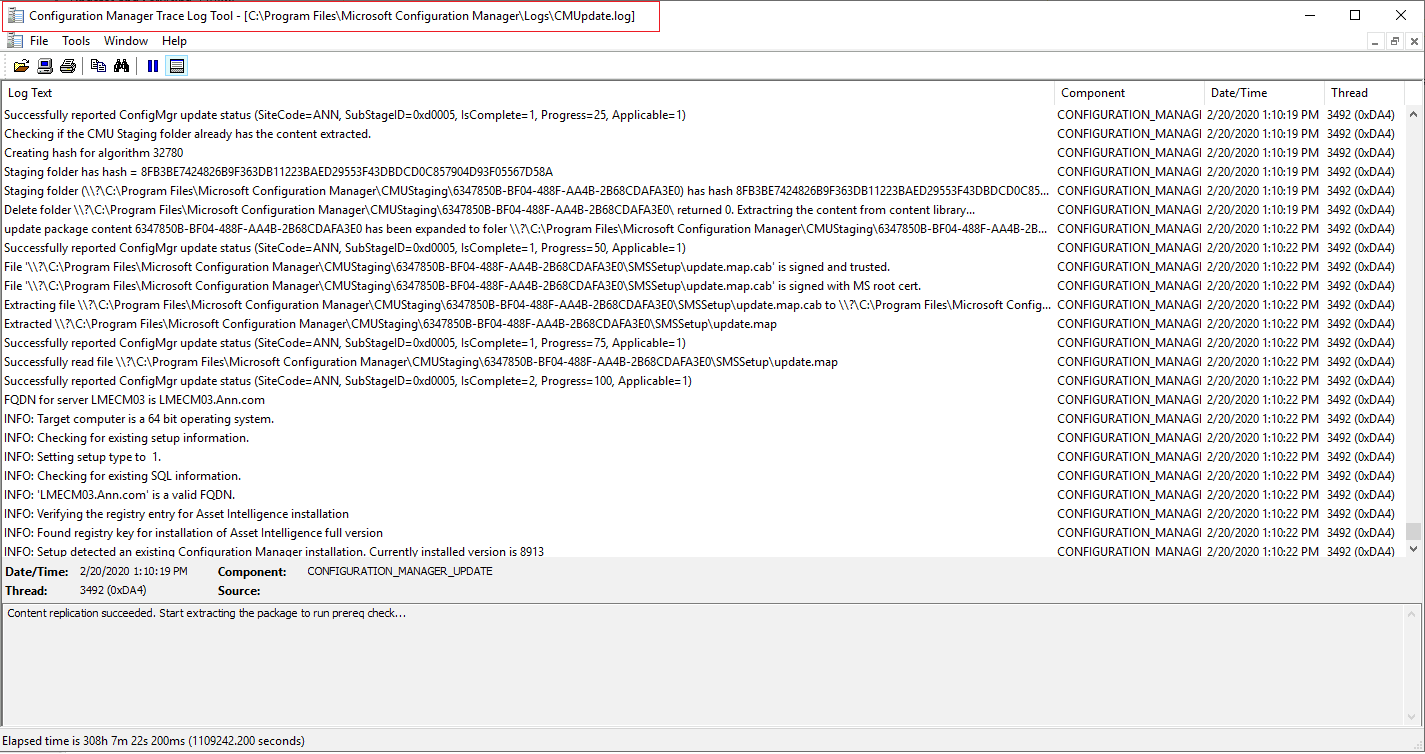Select 'Extracted ... update.map' log row
Screen dimensions: 1425x754
tap(702, 324)
